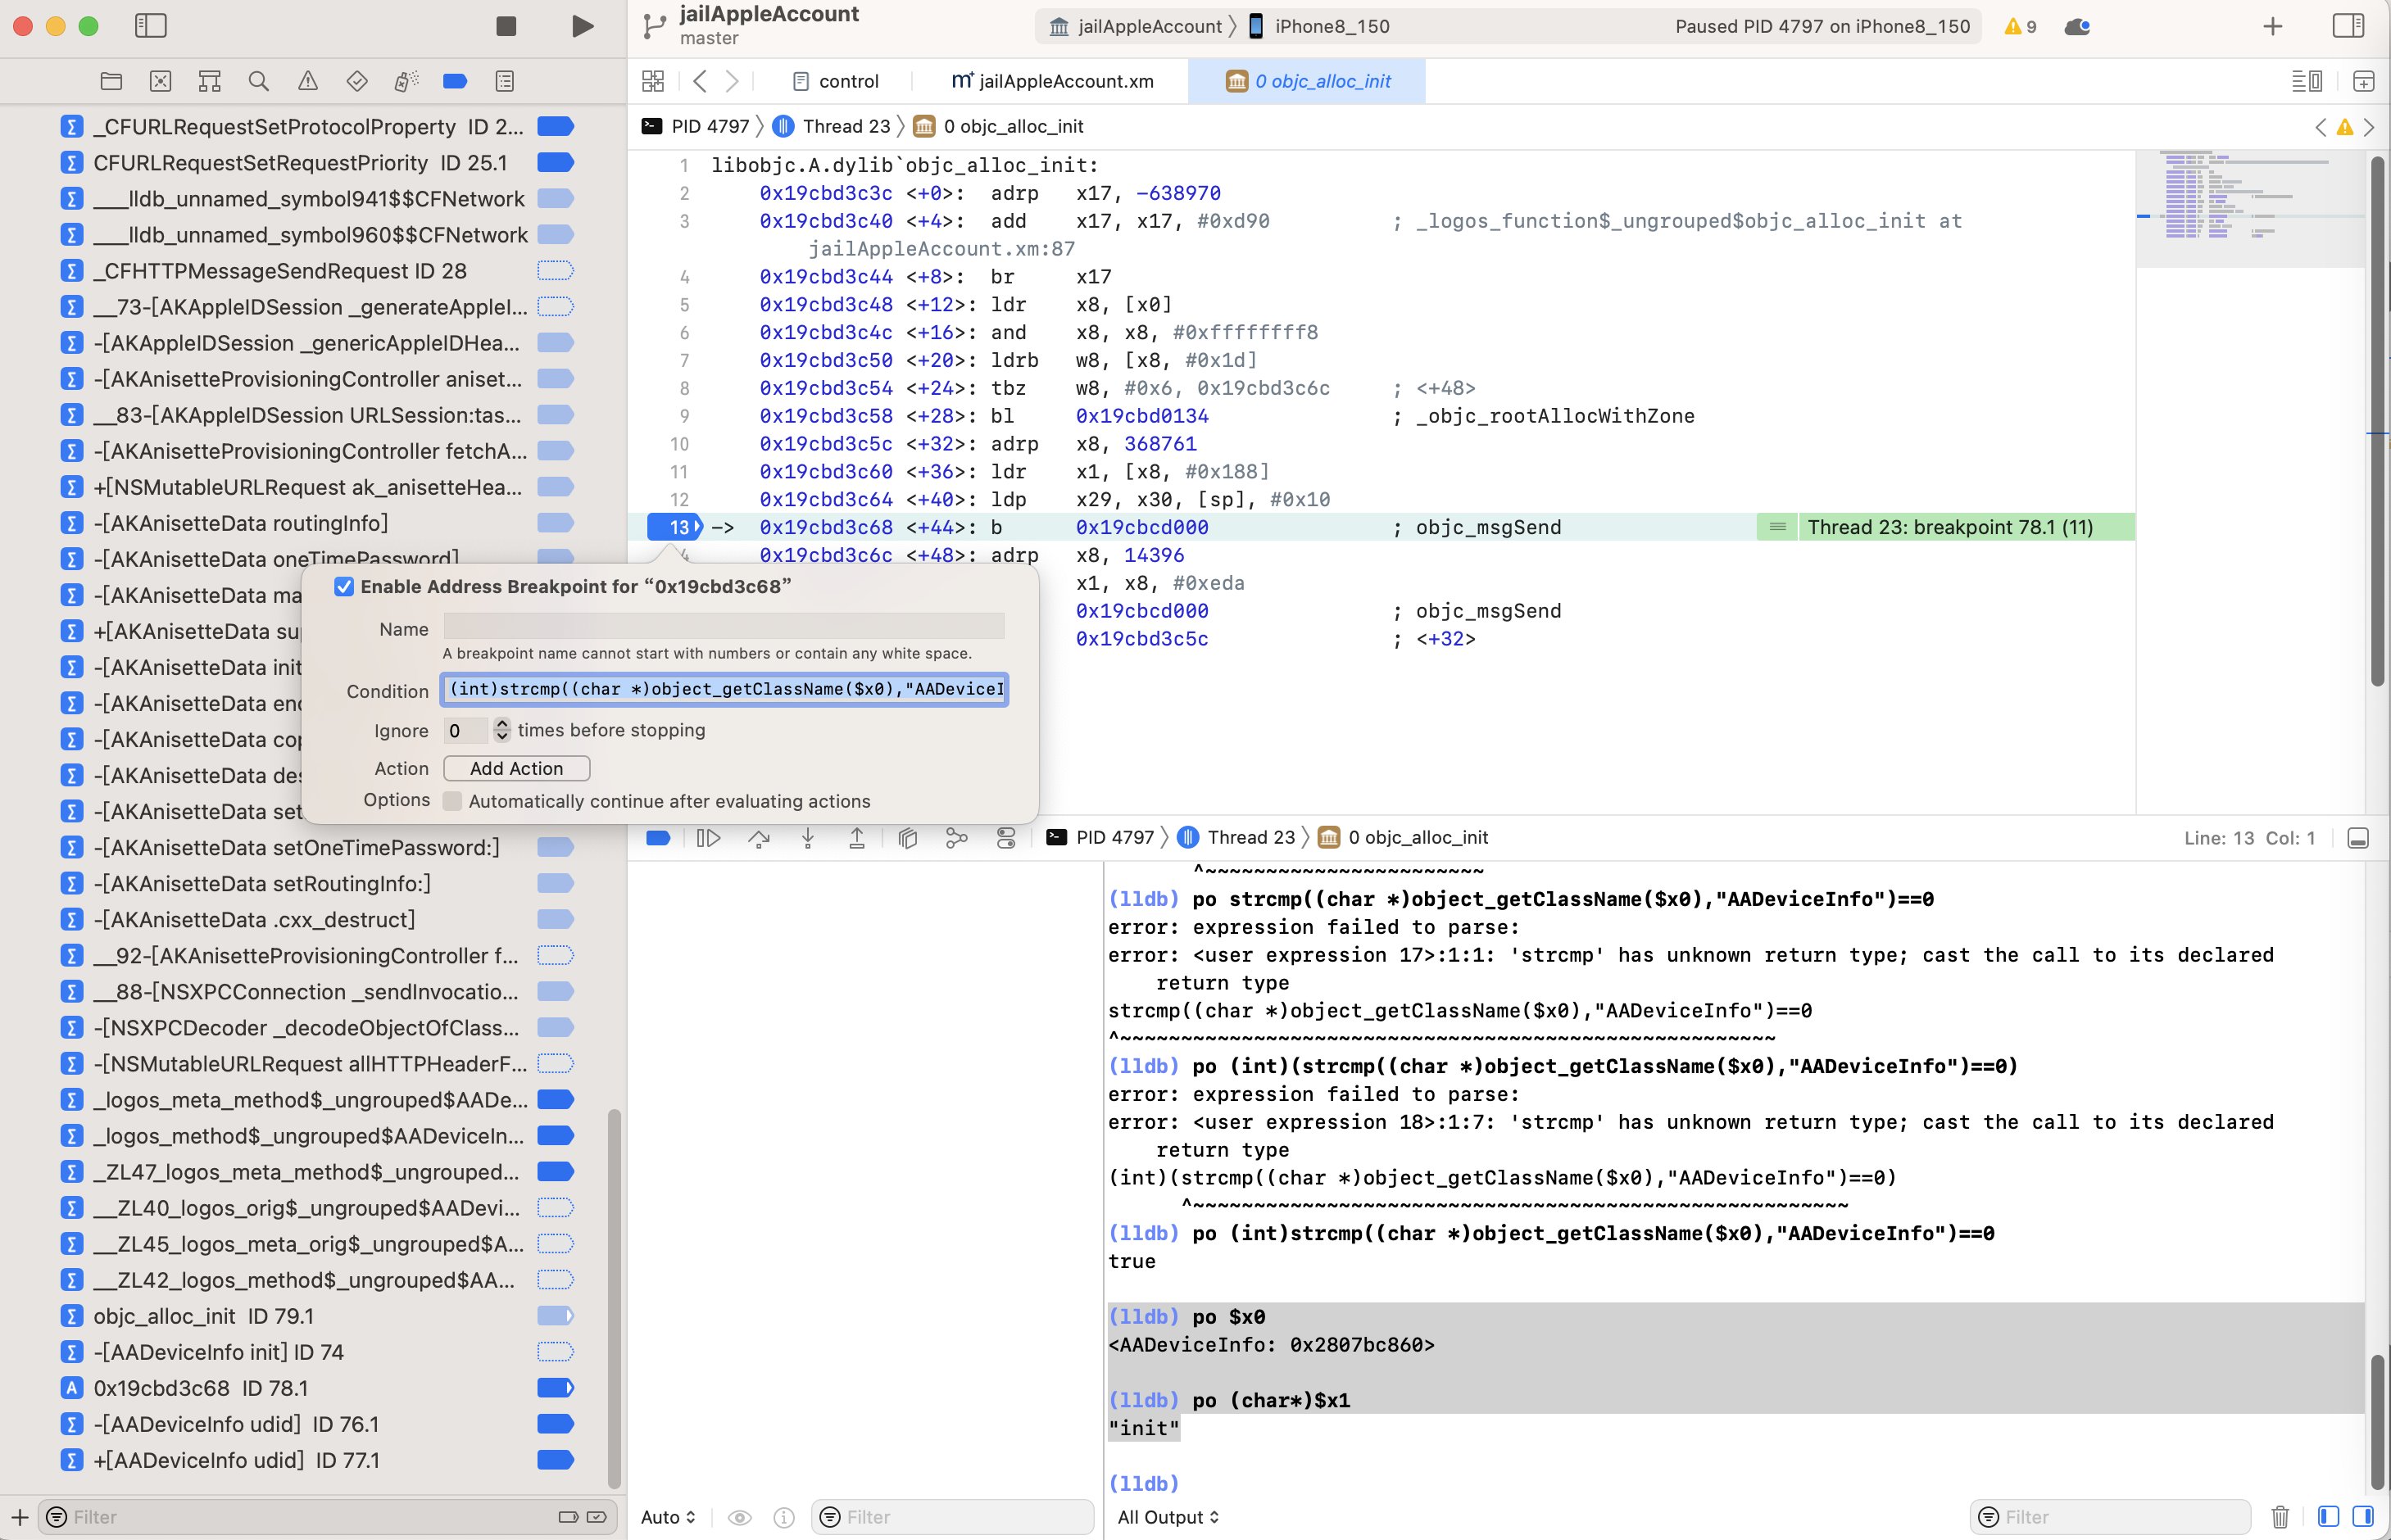Uncheck Enable Address Breakpoint checkbox

coord(344,586)
